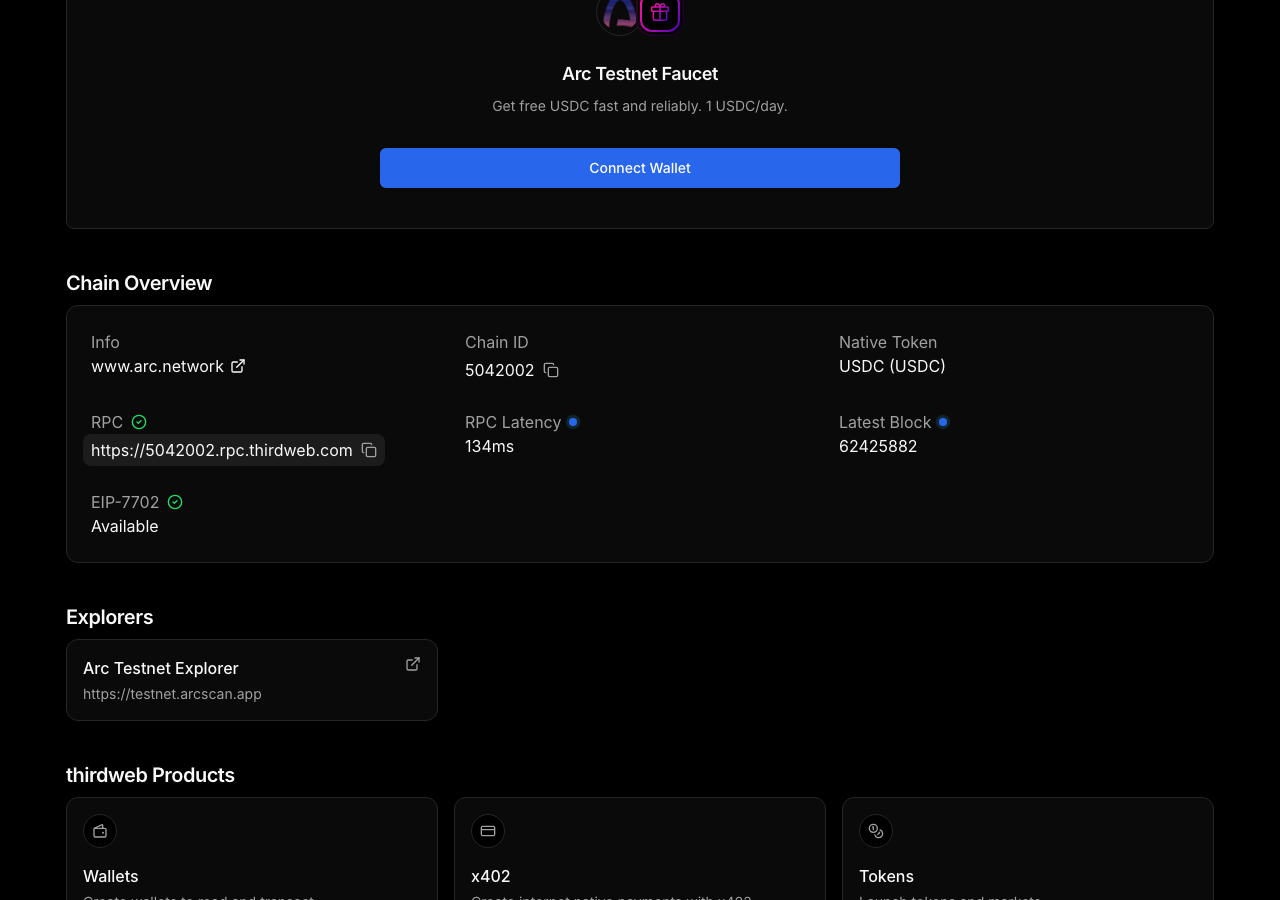
Task: Click the card icon in the x402 product card
Action: click(488, 831)
